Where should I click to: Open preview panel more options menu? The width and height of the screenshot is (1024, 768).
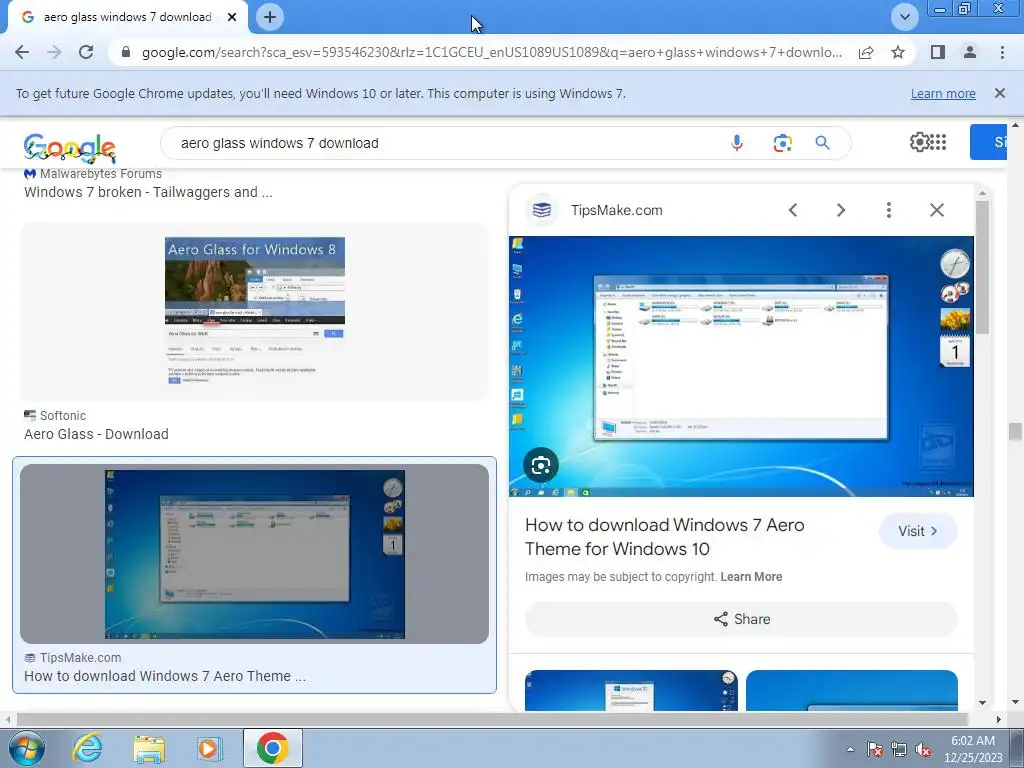click(888, 210)
